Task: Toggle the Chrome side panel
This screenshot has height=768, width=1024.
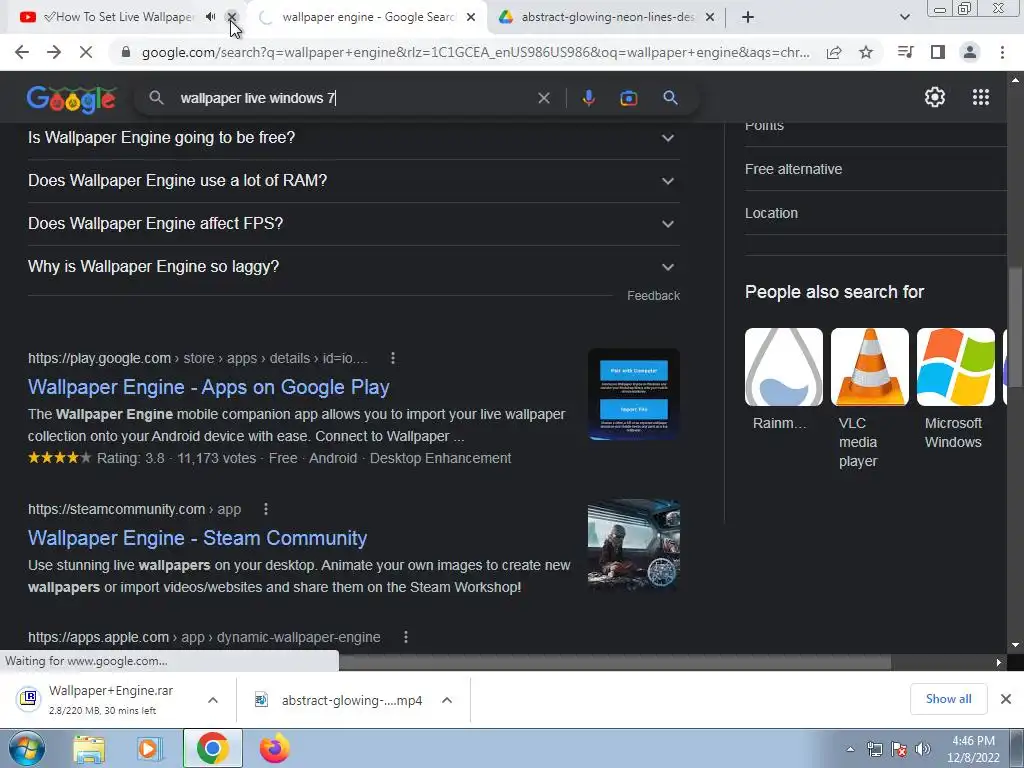Action: point(938,52)
